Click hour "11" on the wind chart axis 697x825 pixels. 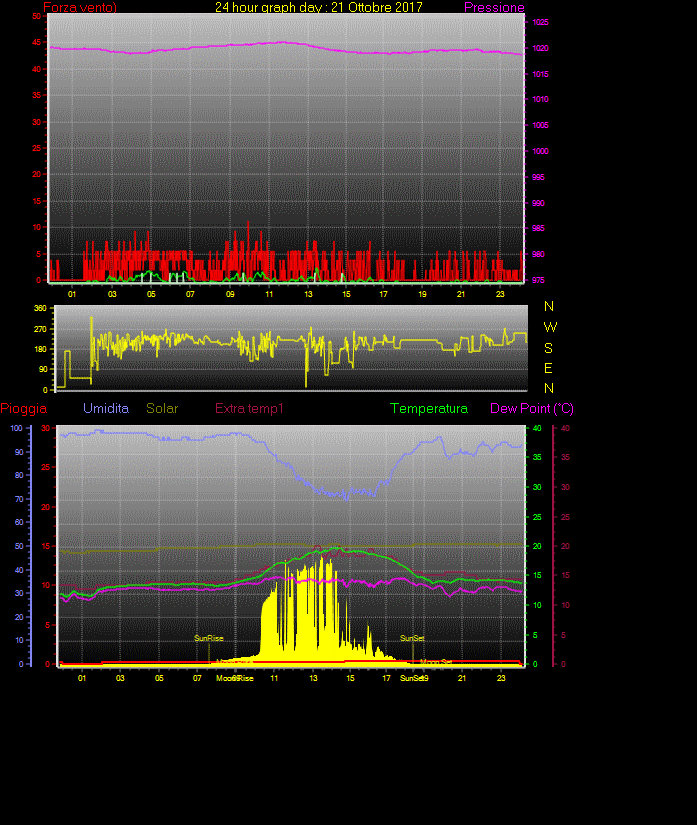pyautogui.click(x=269, y=294)
